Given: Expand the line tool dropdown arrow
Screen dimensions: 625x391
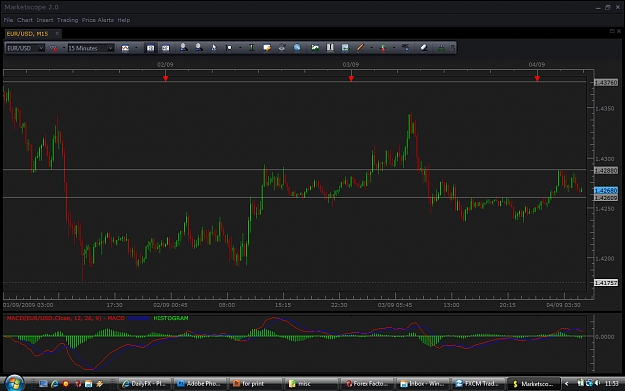Looking at the screenshot, I should click(371, 48).
